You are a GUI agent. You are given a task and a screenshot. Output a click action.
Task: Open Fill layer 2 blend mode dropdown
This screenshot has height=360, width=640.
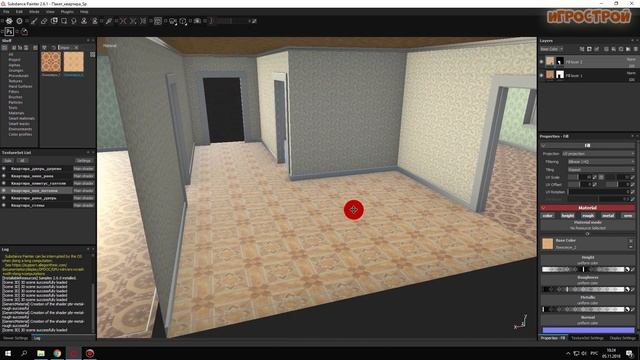pyautogui.click(x=631, y=60)
